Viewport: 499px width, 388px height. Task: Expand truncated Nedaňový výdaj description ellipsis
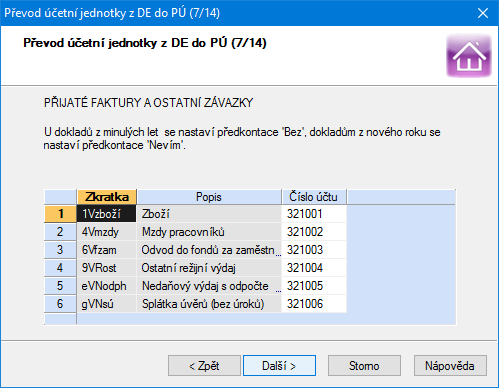tap(278, 289)
